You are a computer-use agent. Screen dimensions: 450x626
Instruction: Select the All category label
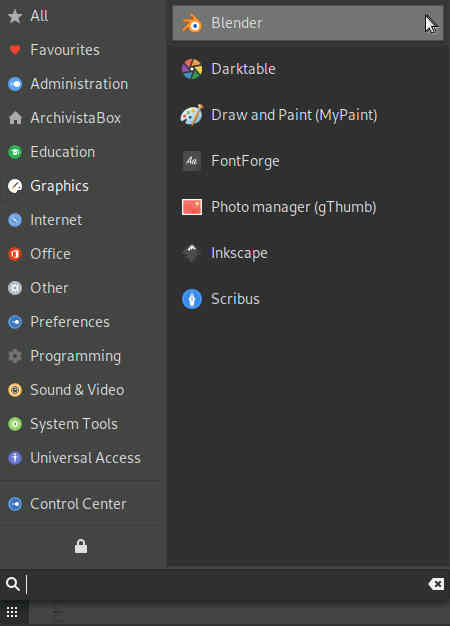click(x=39, y=16)
